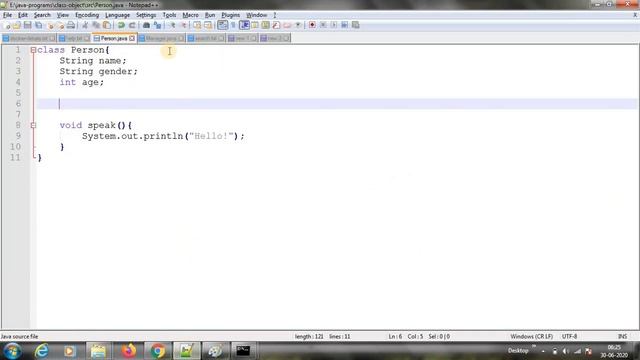The width and height of the screenshot is (640, 360).
Task: Launch Google Chrome from the taskbar
Action: pyautogui.click(x=158, y=351)
